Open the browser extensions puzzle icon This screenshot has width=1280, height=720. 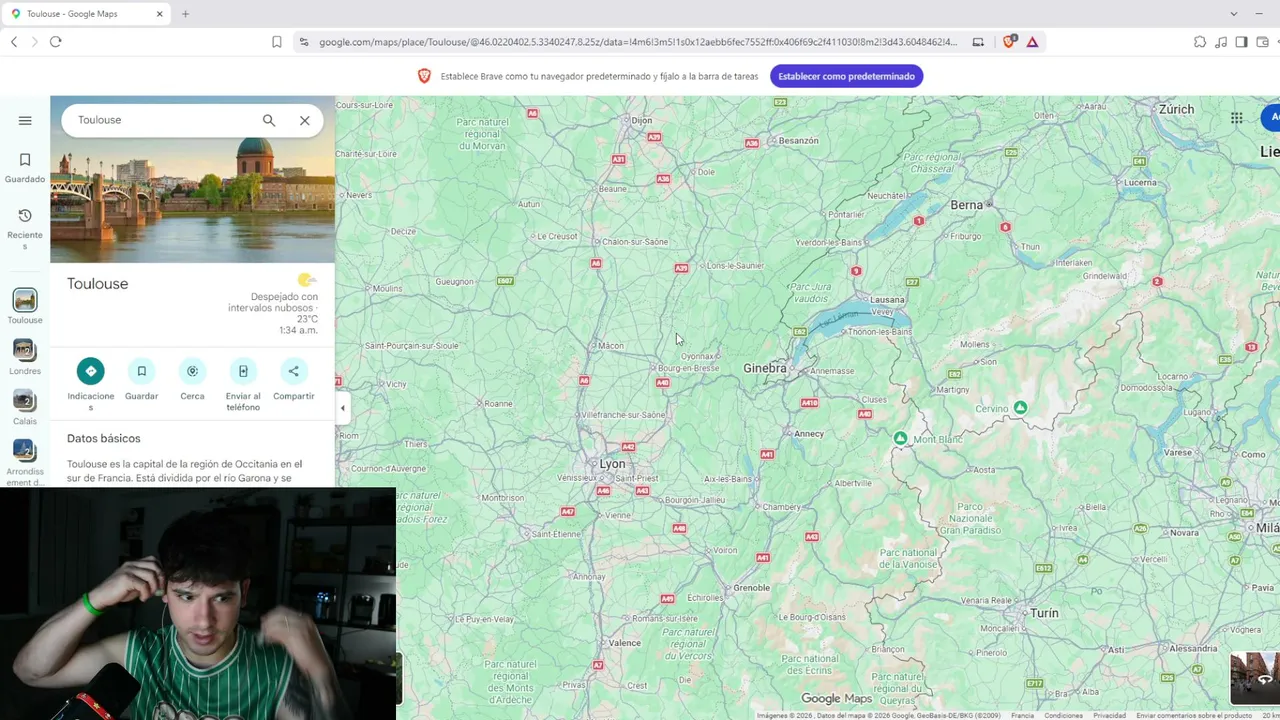click(1200, 42)
